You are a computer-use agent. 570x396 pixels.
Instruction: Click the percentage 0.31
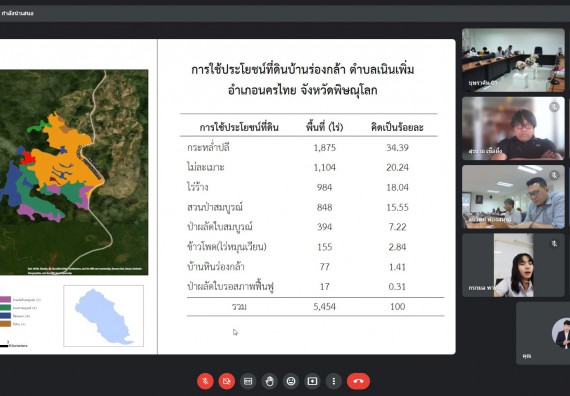[397, 287]
